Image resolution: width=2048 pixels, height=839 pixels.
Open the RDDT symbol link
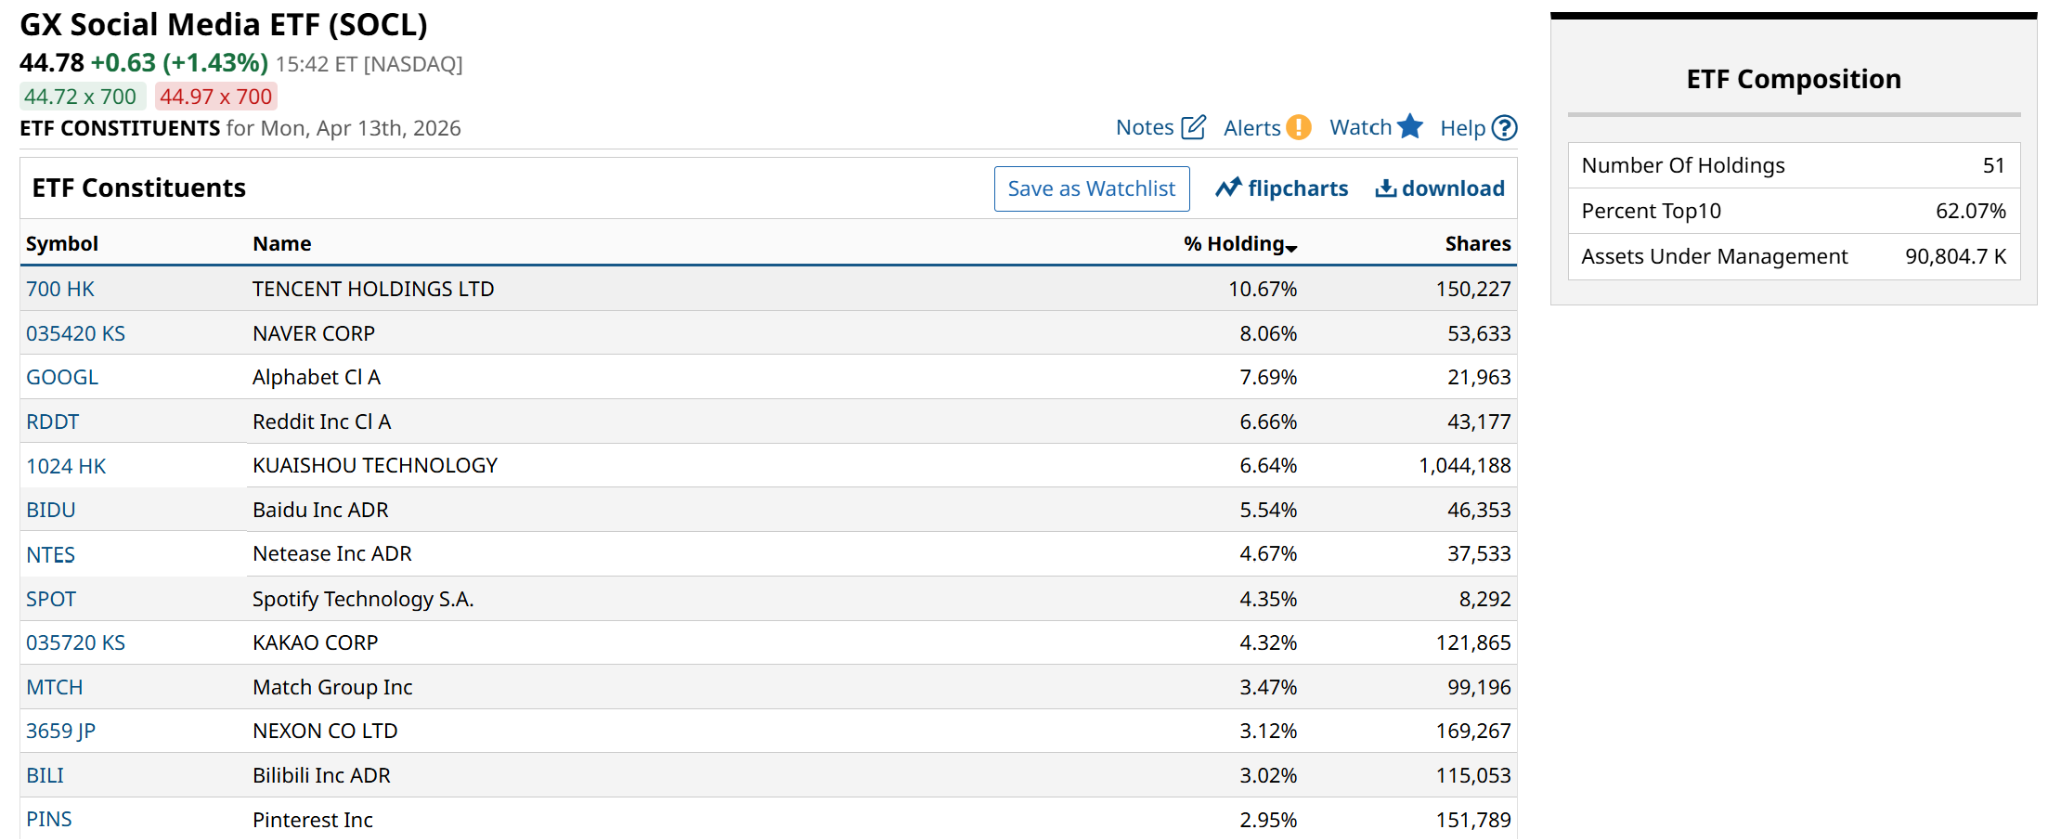pyautogui.click(x=52, y=422)
